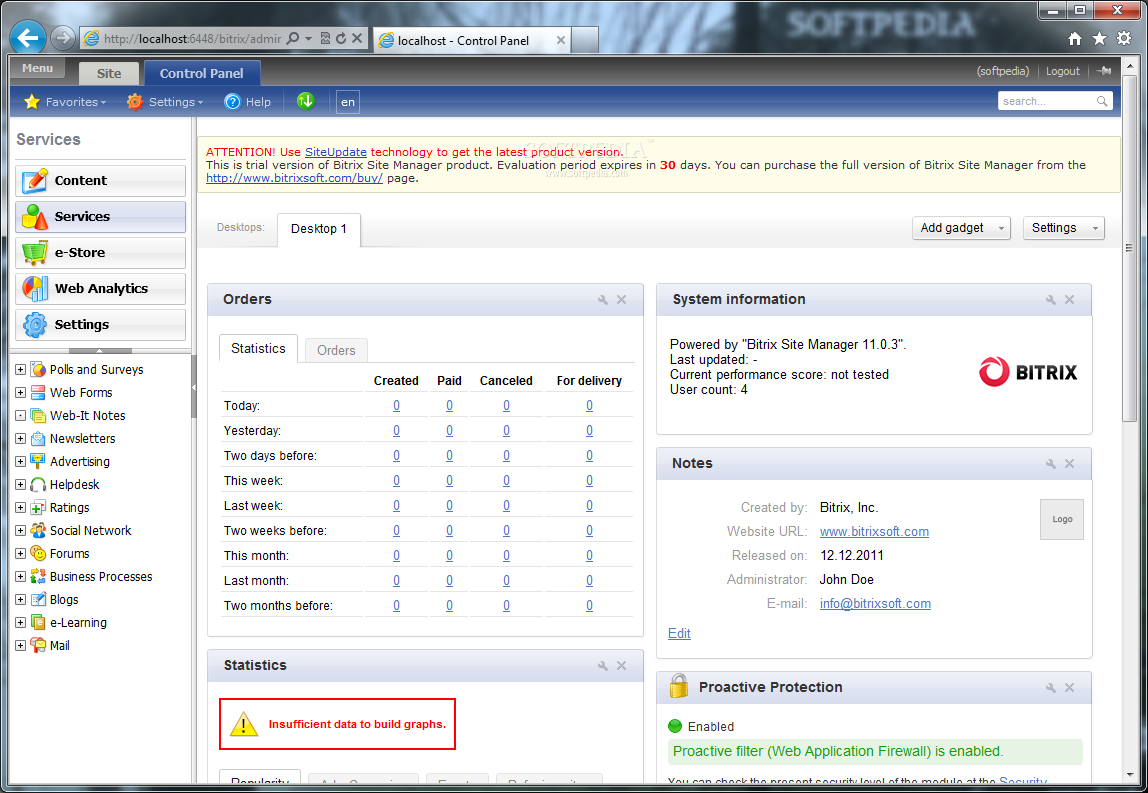The height and width of the screenshot is (793, 1148).
Task: Click the Statistics gadget wrench icon
Action: (x=603, y=666)
